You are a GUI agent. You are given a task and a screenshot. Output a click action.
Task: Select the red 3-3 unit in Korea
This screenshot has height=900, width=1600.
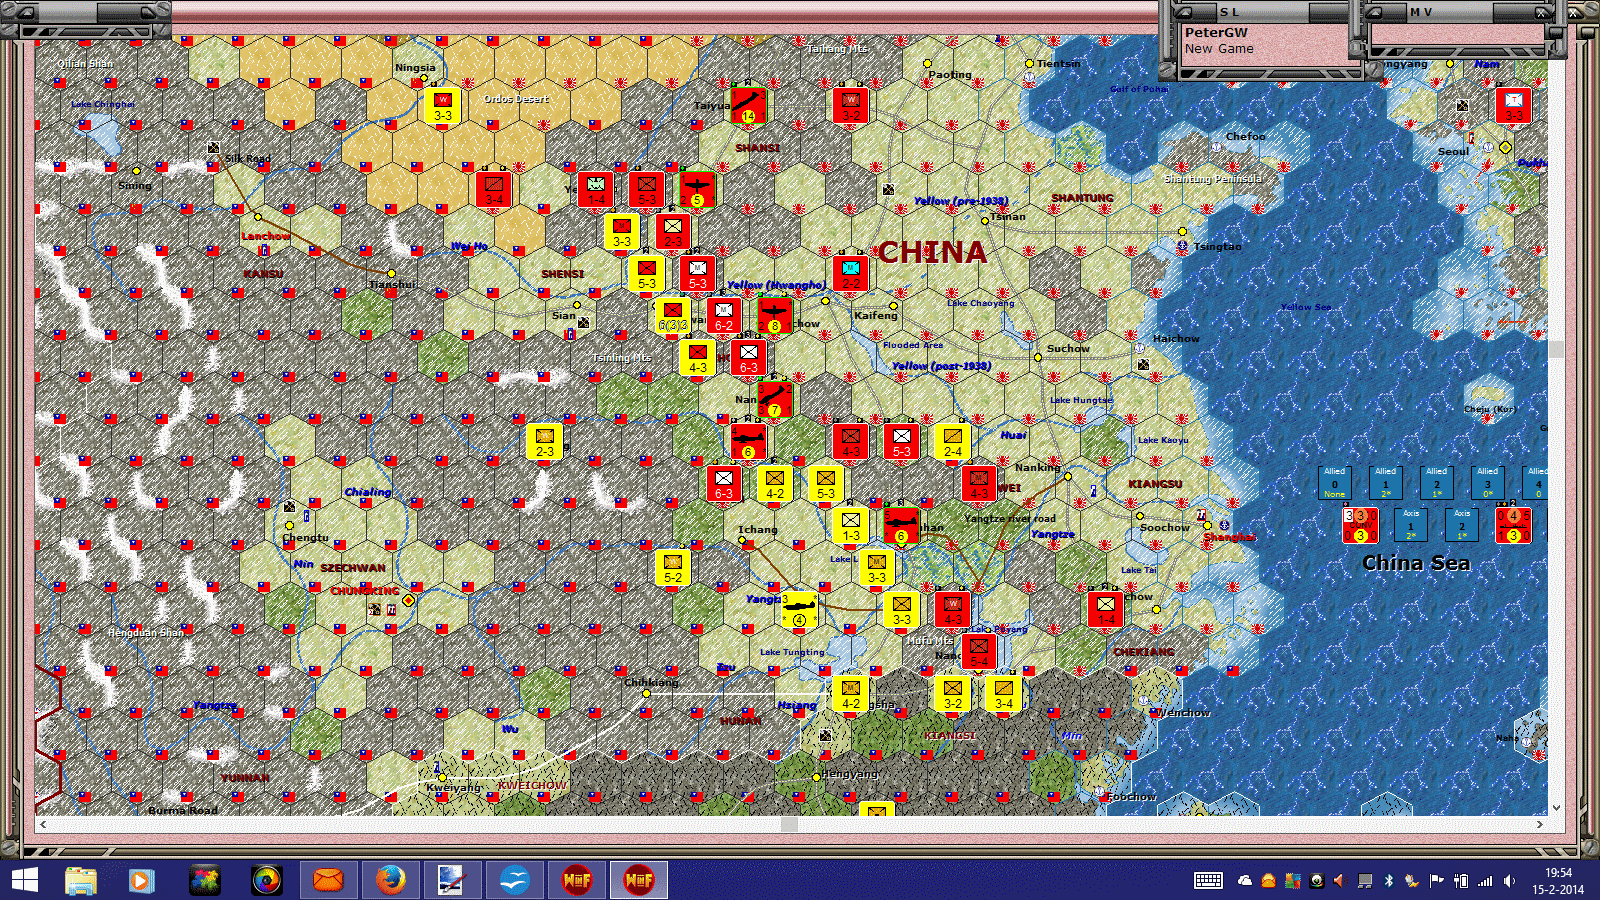click(1513, 106)
